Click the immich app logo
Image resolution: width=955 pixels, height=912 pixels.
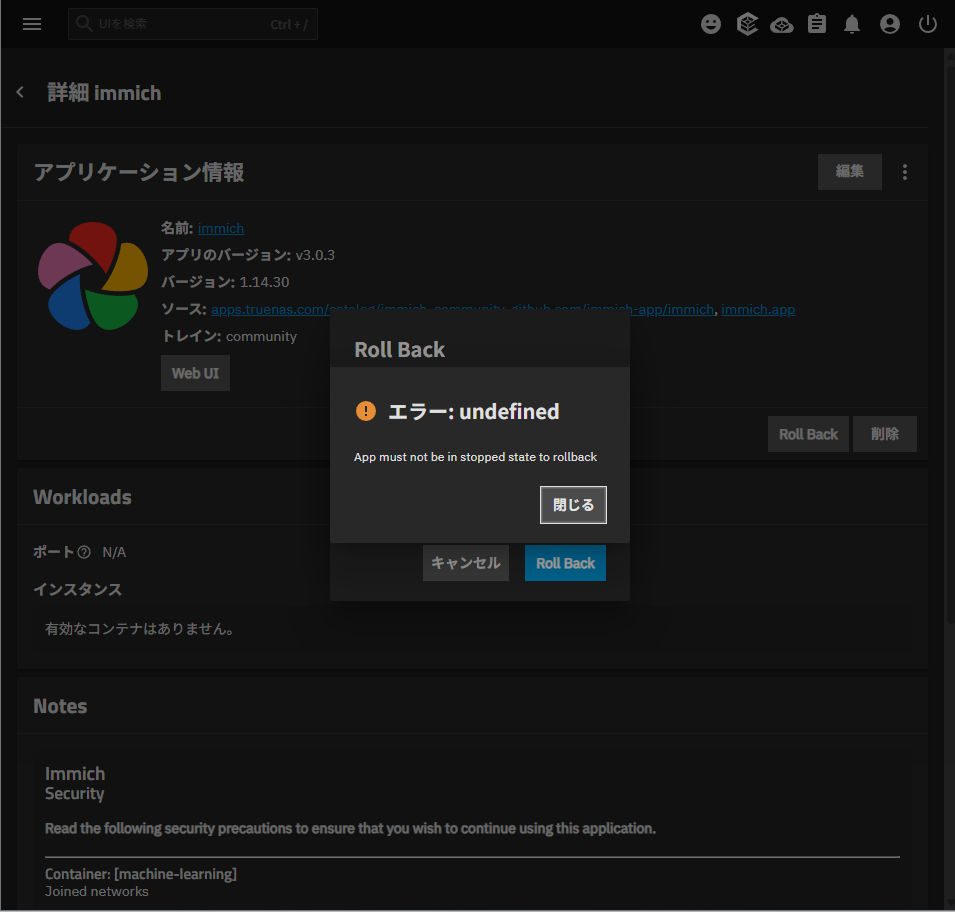pyautogui.click(x=93, y=275)
